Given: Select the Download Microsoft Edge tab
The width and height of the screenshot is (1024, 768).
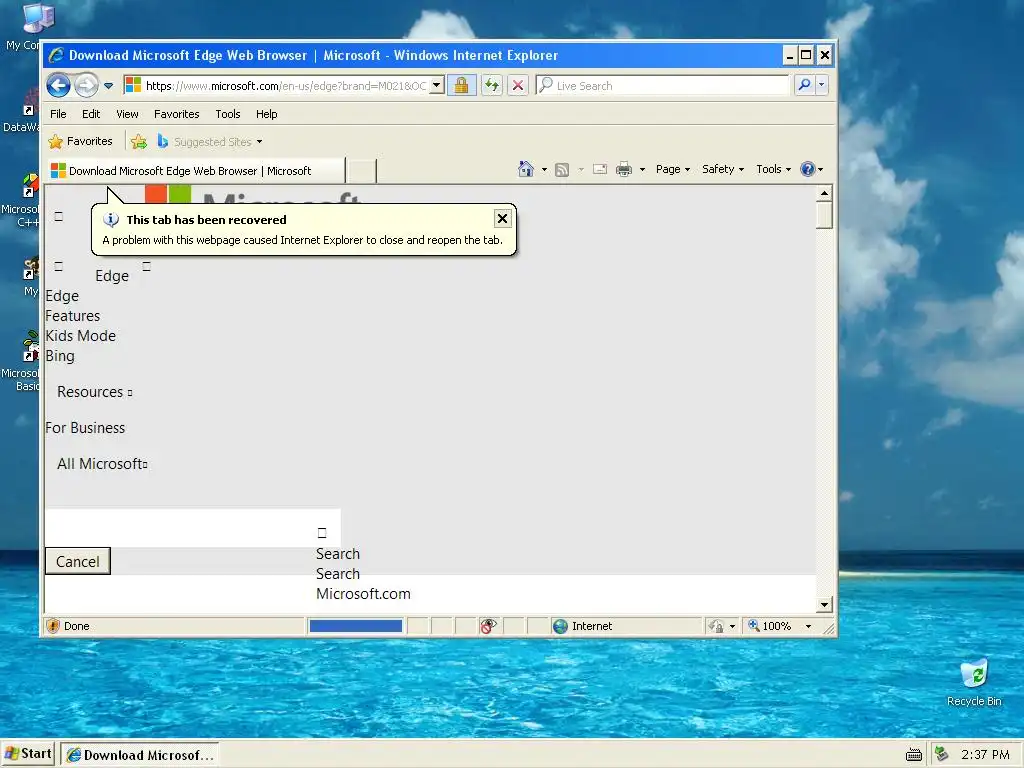Looking at the screenshot, I should [195, 170].
